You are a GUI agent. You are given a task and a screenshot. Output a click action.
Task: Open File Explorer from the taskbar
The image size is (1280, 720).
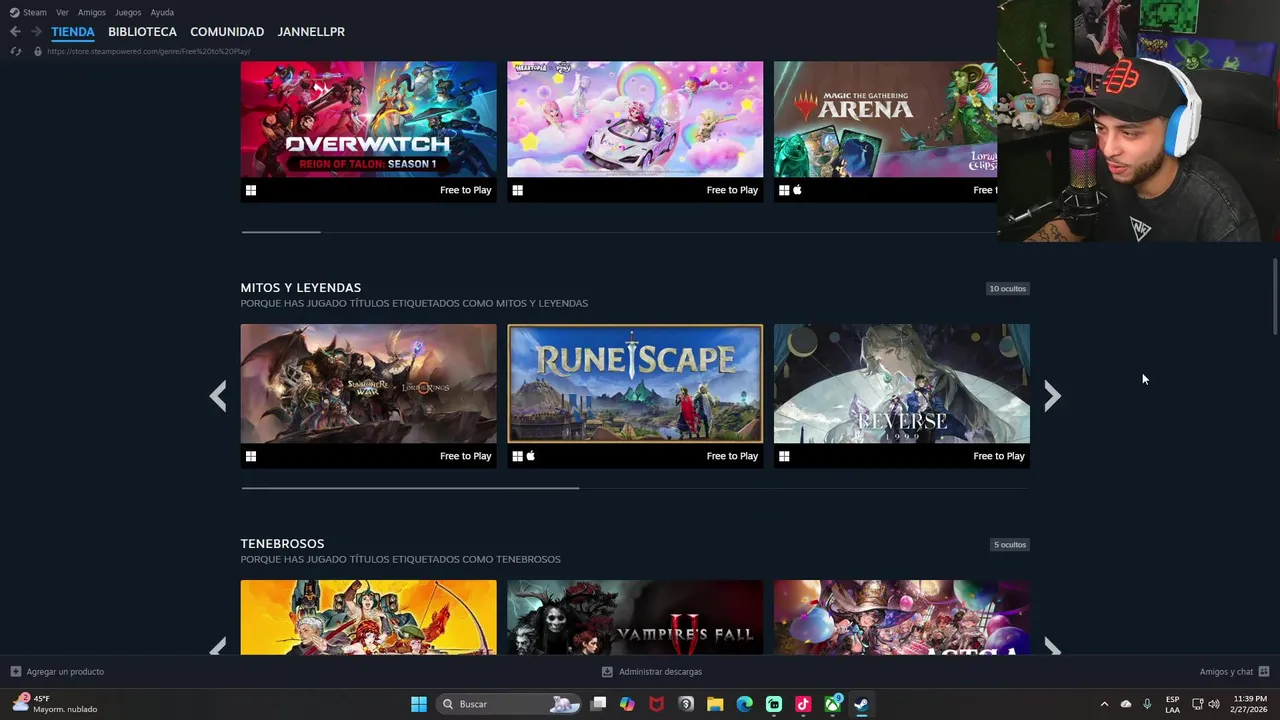coord(715,704)
